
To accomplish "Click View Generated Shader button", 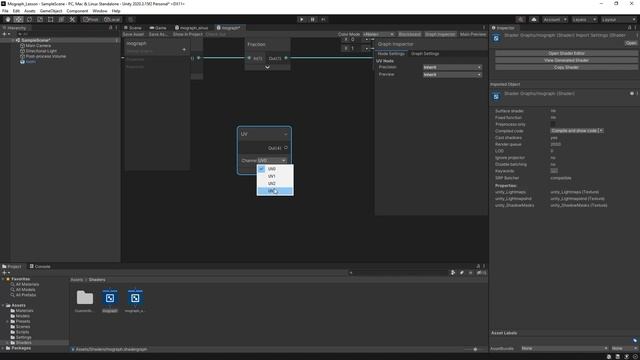I will point(566,60).
